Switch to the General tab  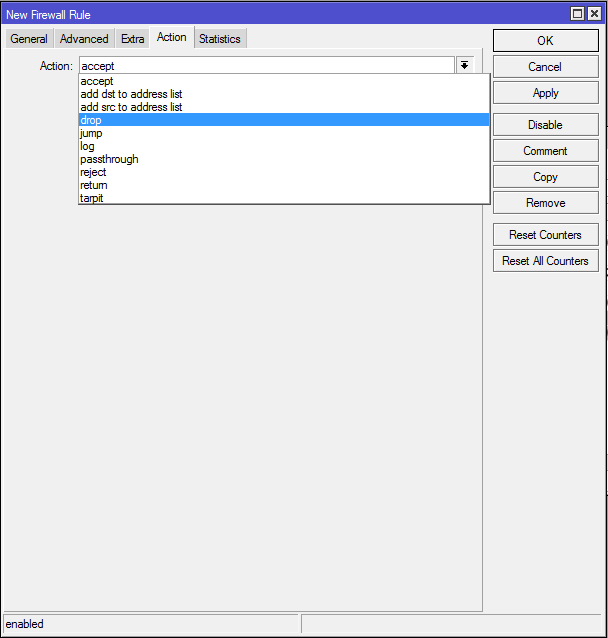point(29,39)
